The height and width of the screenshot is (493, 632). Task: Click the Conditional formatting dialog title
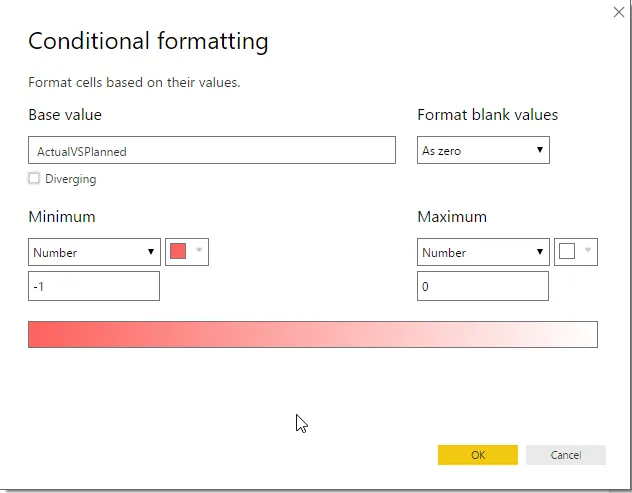click(148, 41)
